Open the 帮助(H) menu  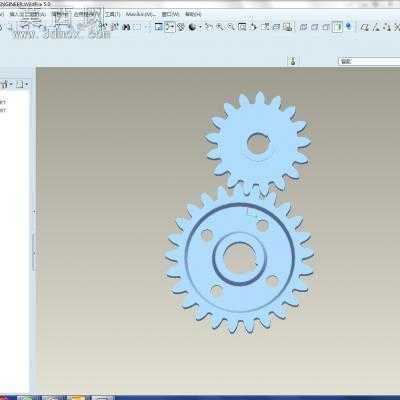click(193, 14)
